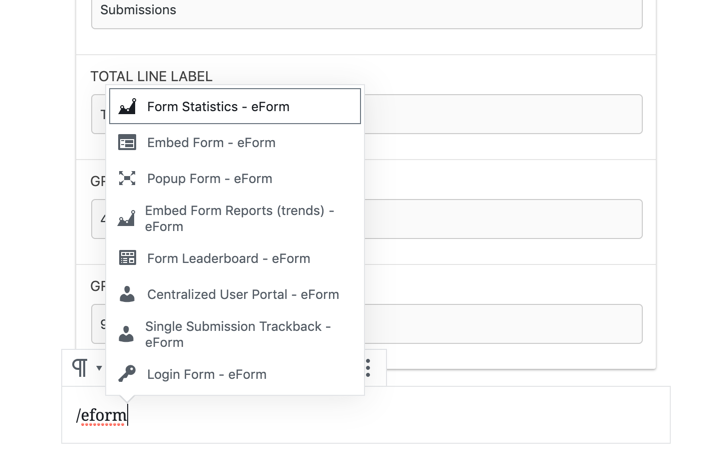Select Single Submission Trackback - eForm

pyautogui.click(x=235, y=334)
